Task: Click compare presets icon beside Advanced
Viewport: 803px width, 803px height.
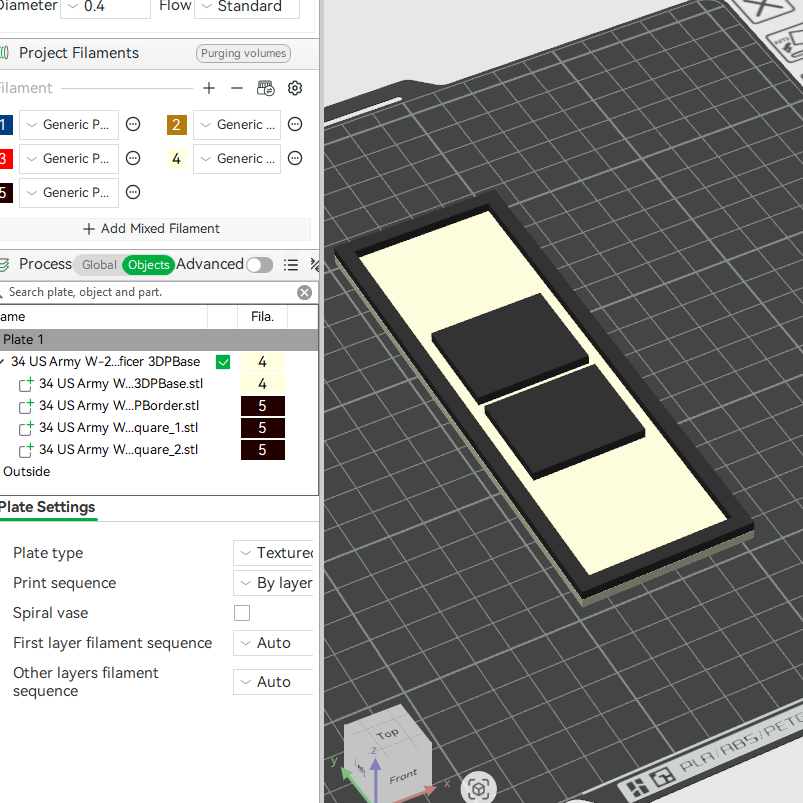Action: (x=314, y=265)
